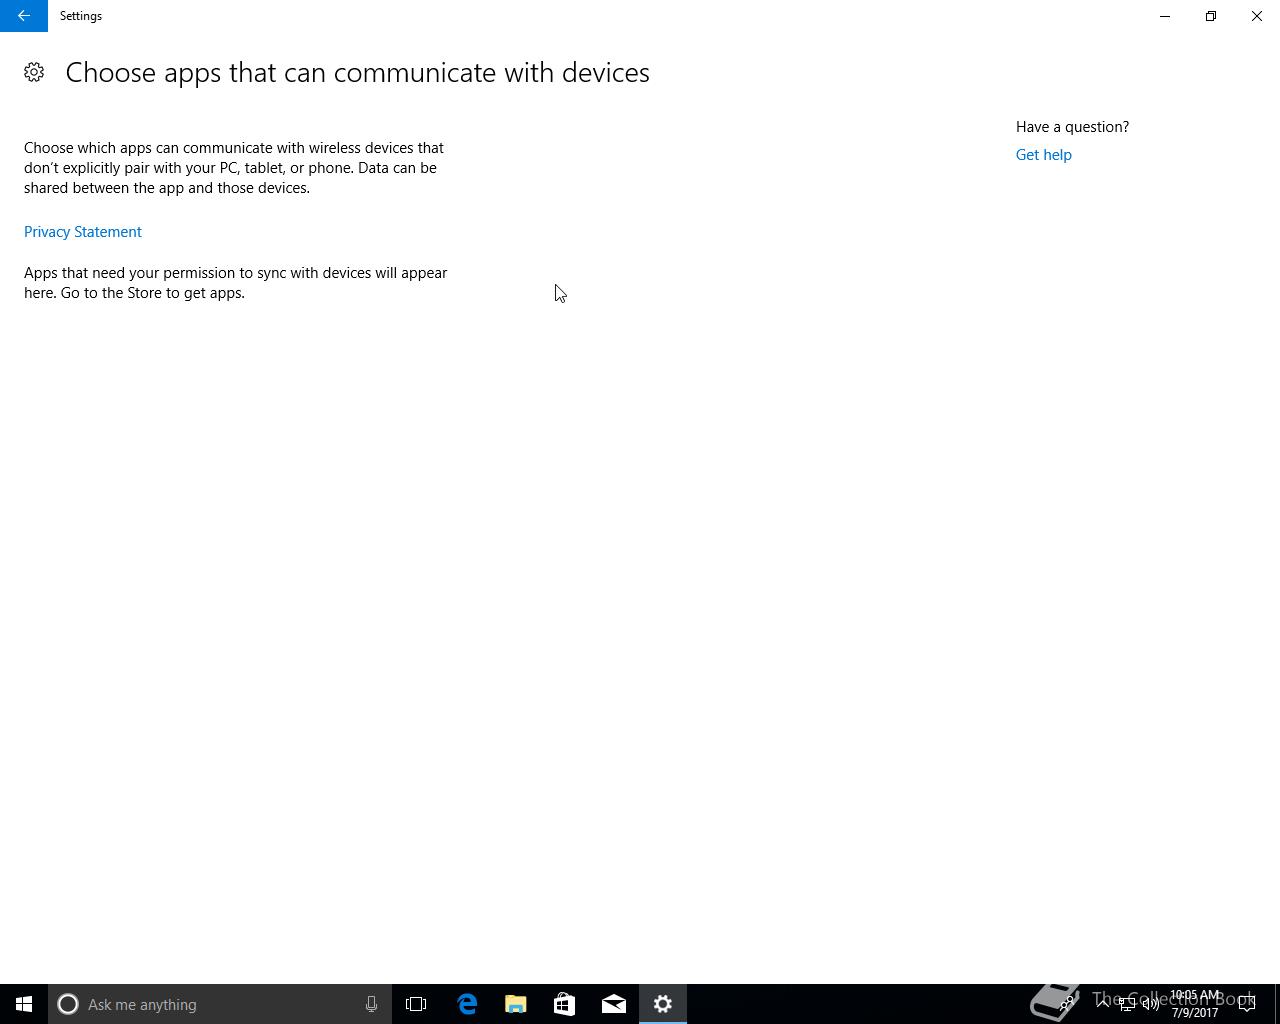This screenshot has width=1280, height=1024.
Task: Open the volume control tray icon
Action: click(1150, 1004)
